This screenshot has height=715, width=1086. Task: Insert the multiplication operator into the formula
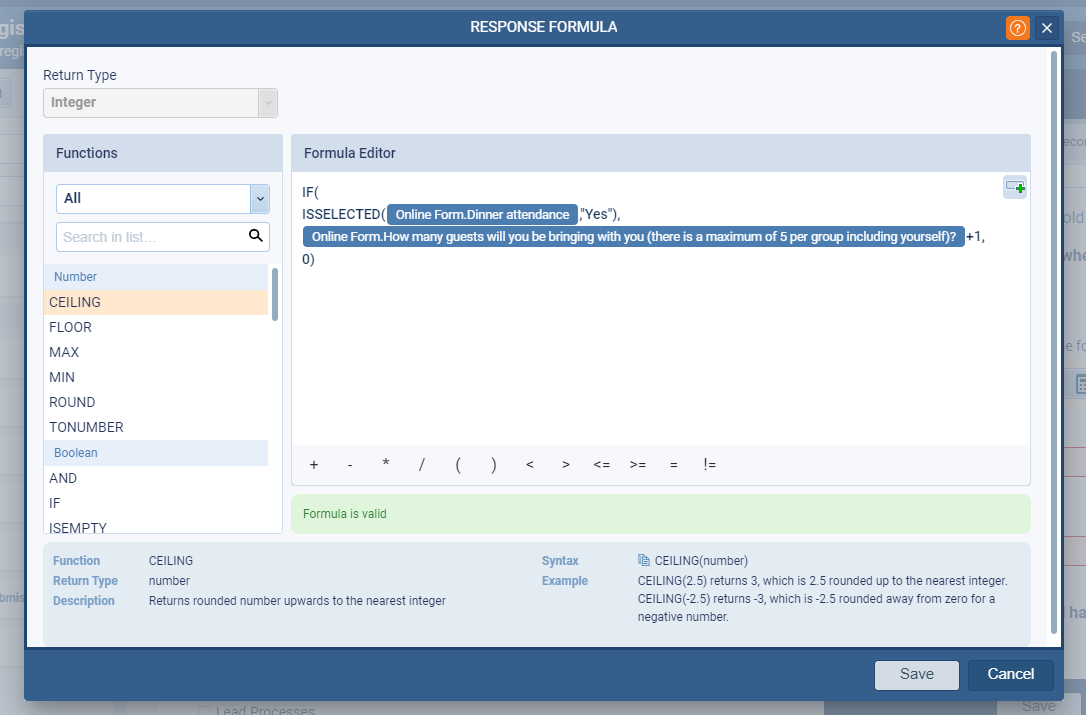point(385,464)
